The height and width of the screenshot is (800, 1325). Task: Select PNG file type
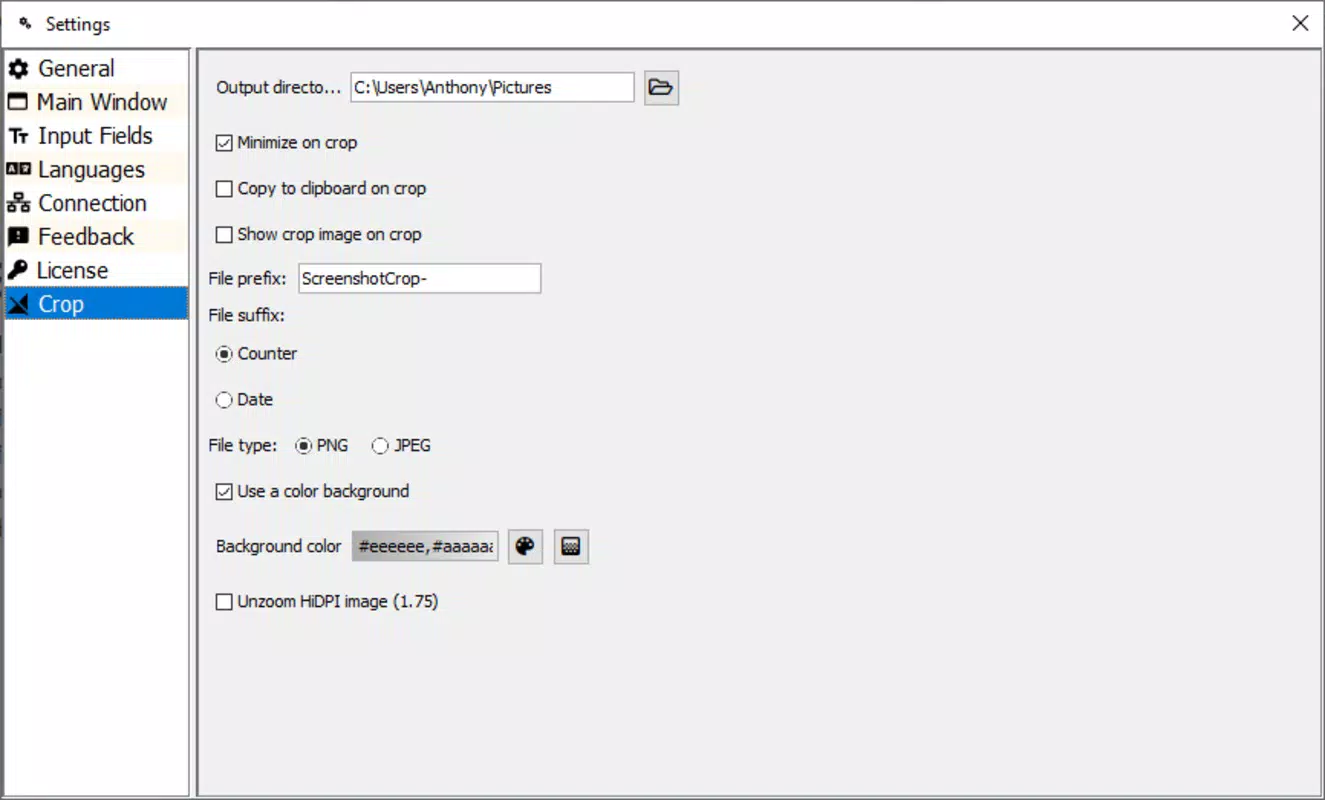(304, 446)
